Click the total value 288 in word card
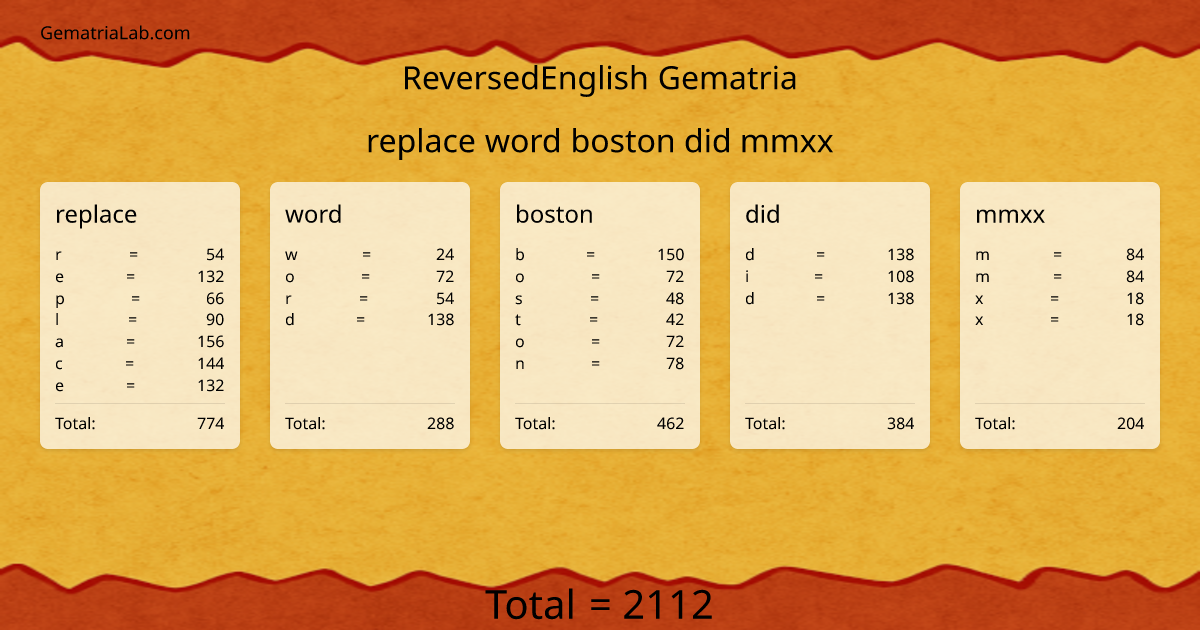The width and height of the screenshot is (1200, 630). pos(441,423)
